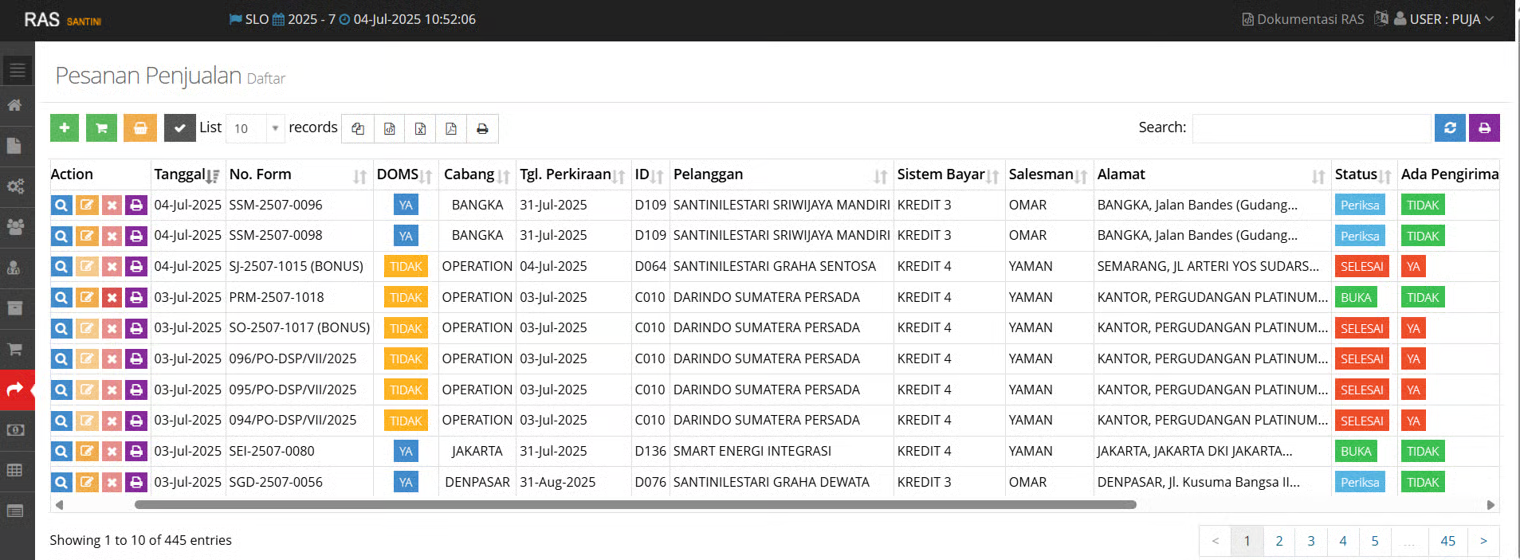
Task: Click the green shopping cart button
Action: [101, 128]
